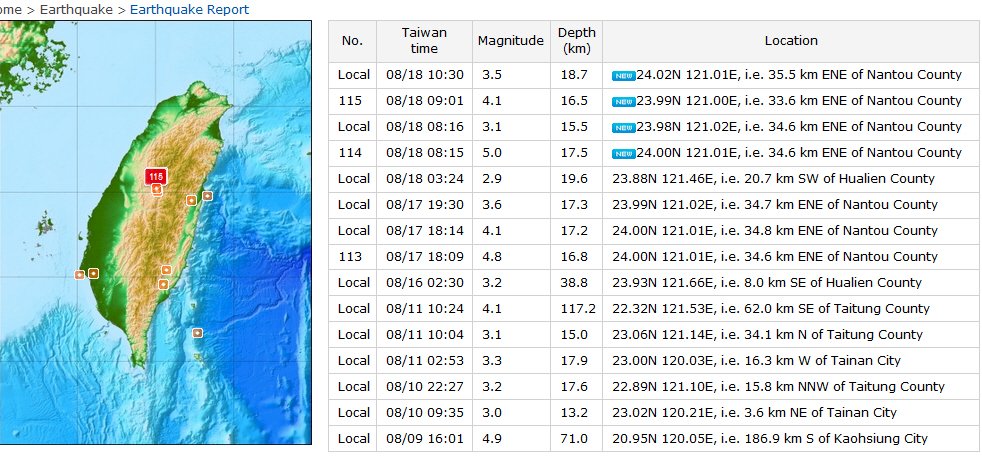This screenshot has height=460, width=982.
Task: Click the 'Location' column header
Action: (x=791, y=41)
